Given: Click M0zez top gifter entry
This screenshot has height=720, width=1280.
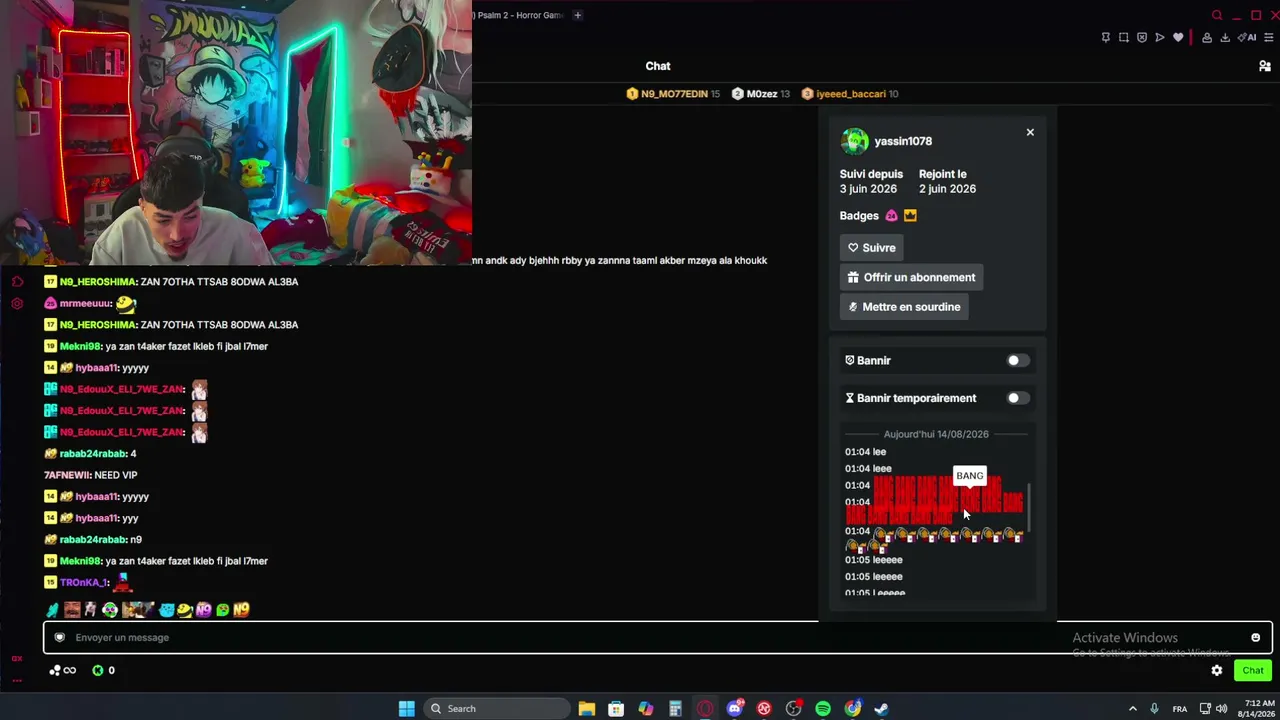Looking at the screenshot, I should (761, 94).
